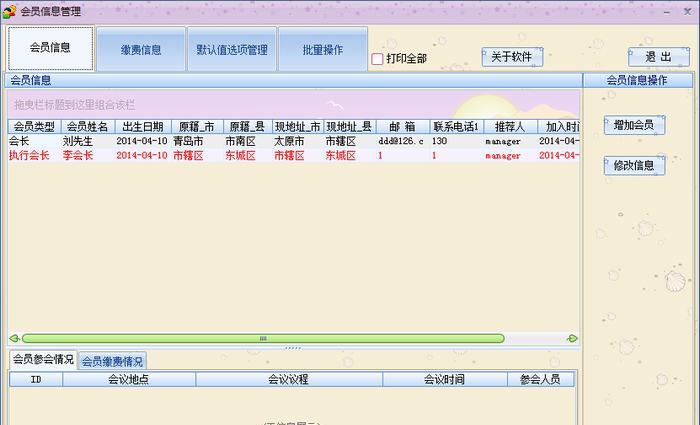Click the ID column header in the lower table
The height and width of the screenshot is (425, 700).
(x=36, y=379)
